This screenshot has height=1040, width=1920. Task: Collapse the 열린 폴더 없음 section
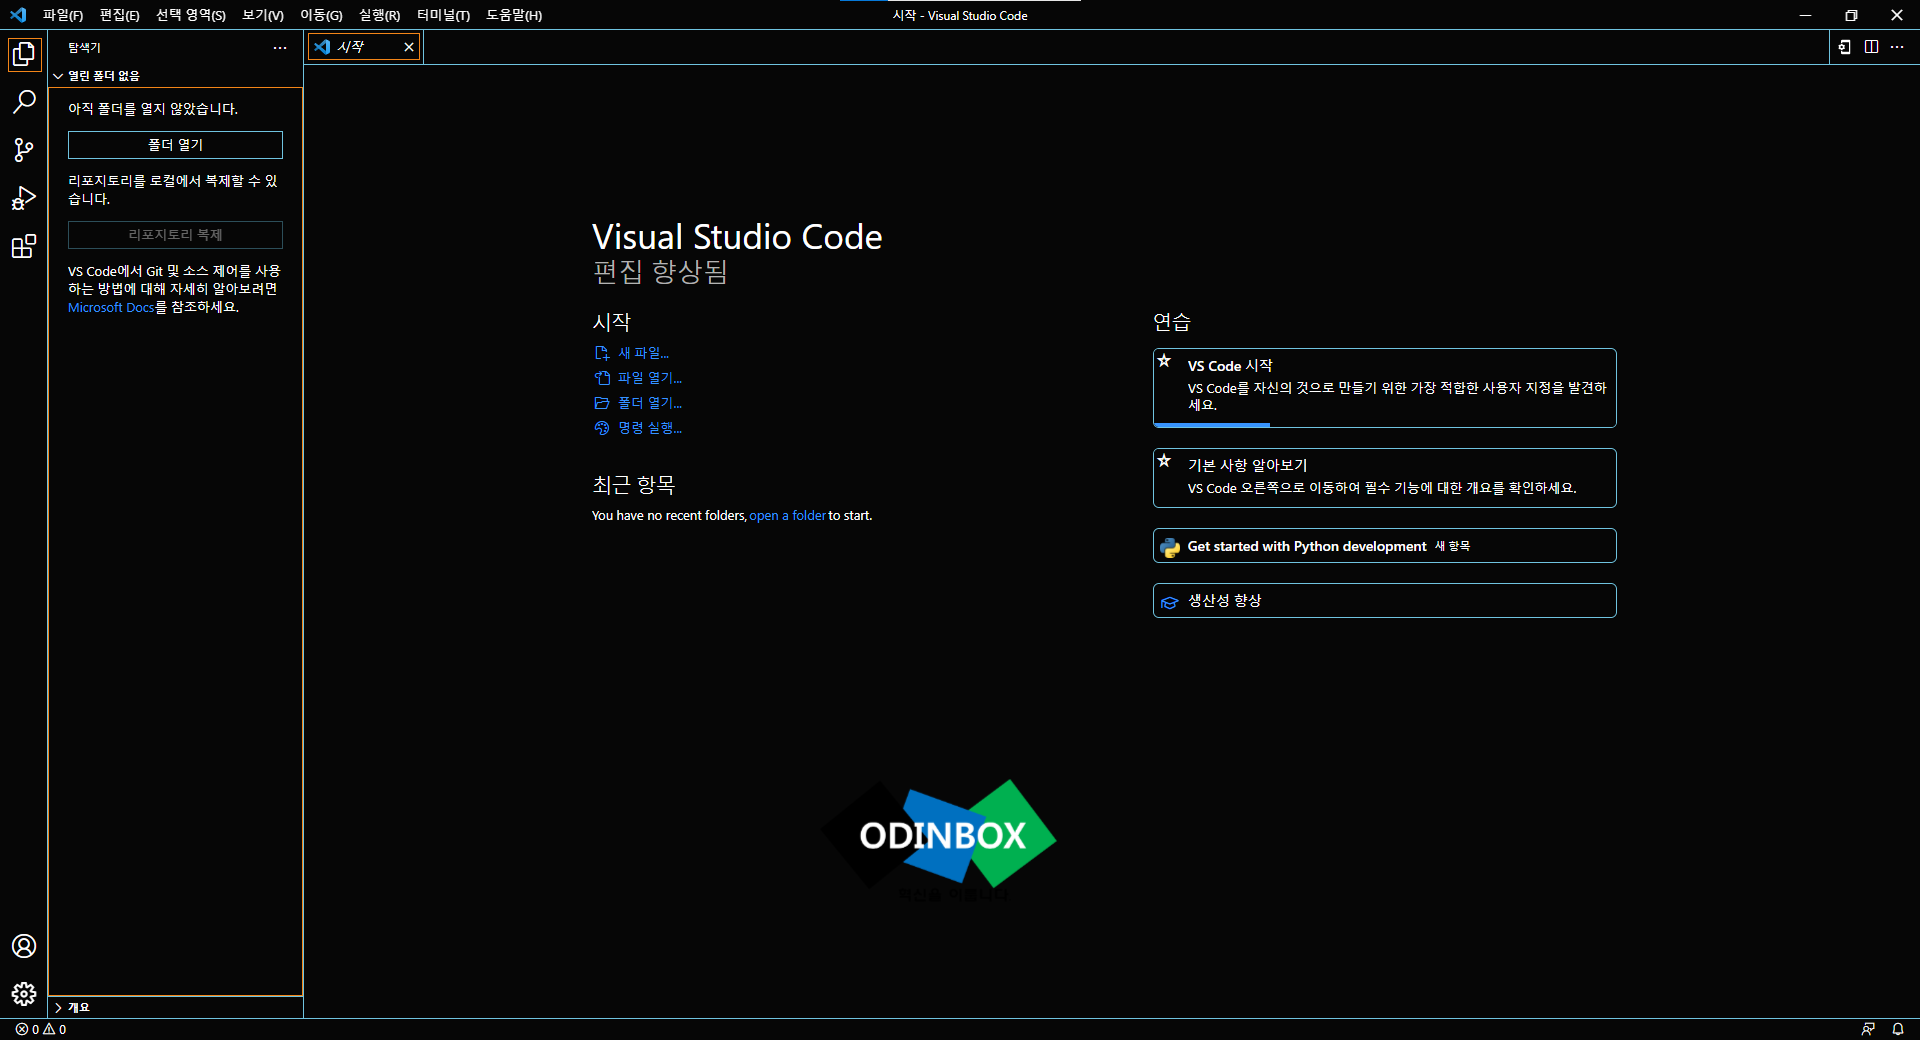pos(176,76)
